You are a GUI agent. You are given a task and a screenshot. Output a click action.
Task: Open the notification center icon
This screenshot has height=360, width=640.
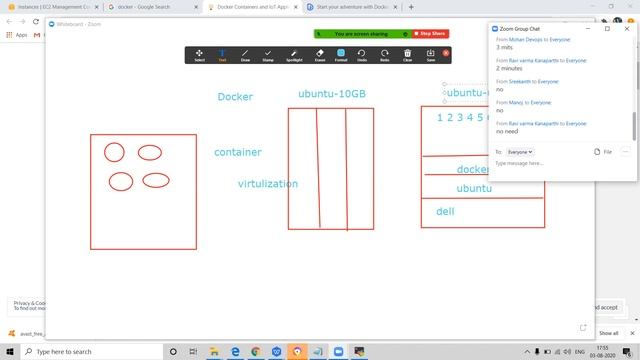627,351
